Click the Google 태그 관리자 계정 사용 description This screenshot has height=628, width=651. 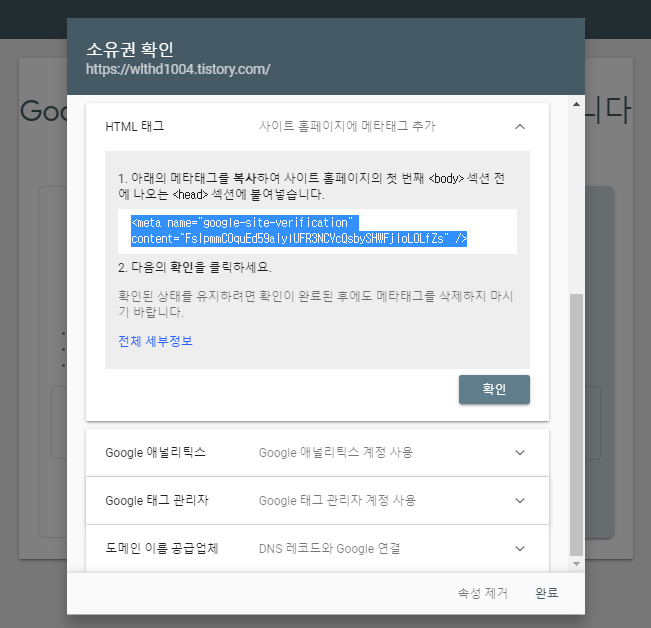(337, 501)
